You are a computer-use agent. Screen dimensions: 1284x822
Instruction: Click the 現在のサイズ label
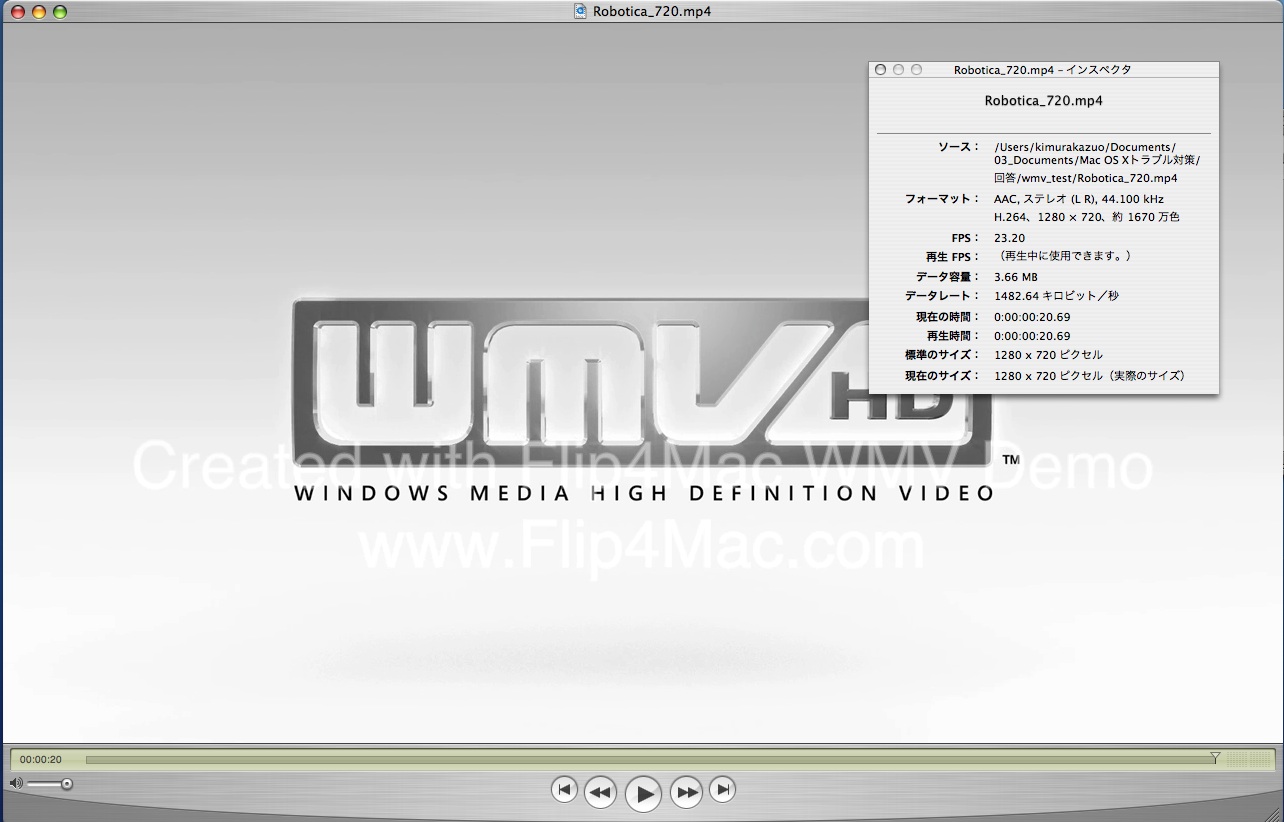click(x=943, y=376)
